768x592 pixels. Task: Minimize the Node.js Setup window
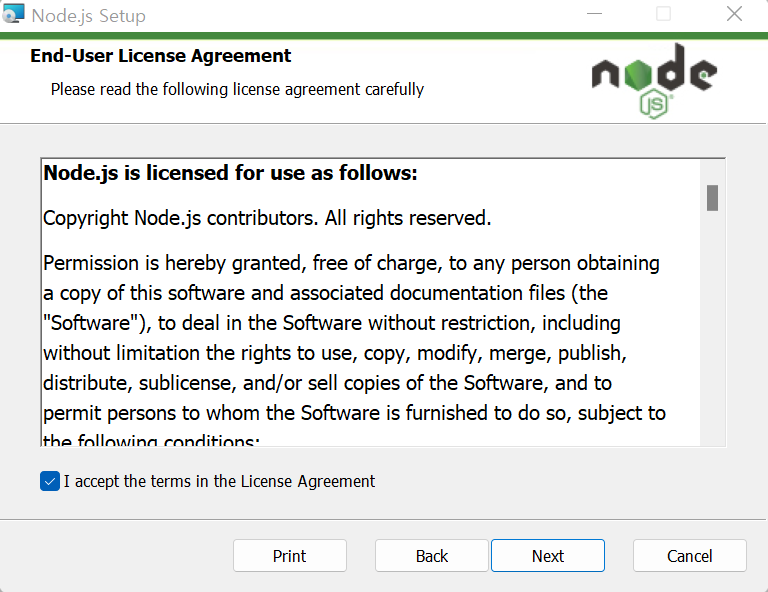594,14
